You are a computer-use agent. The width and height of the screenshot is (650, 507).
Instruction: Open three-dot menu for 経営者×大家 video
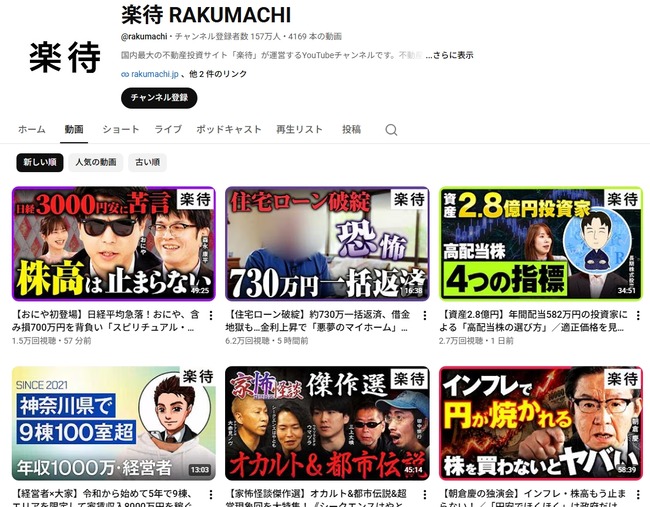tap(211, 495)
